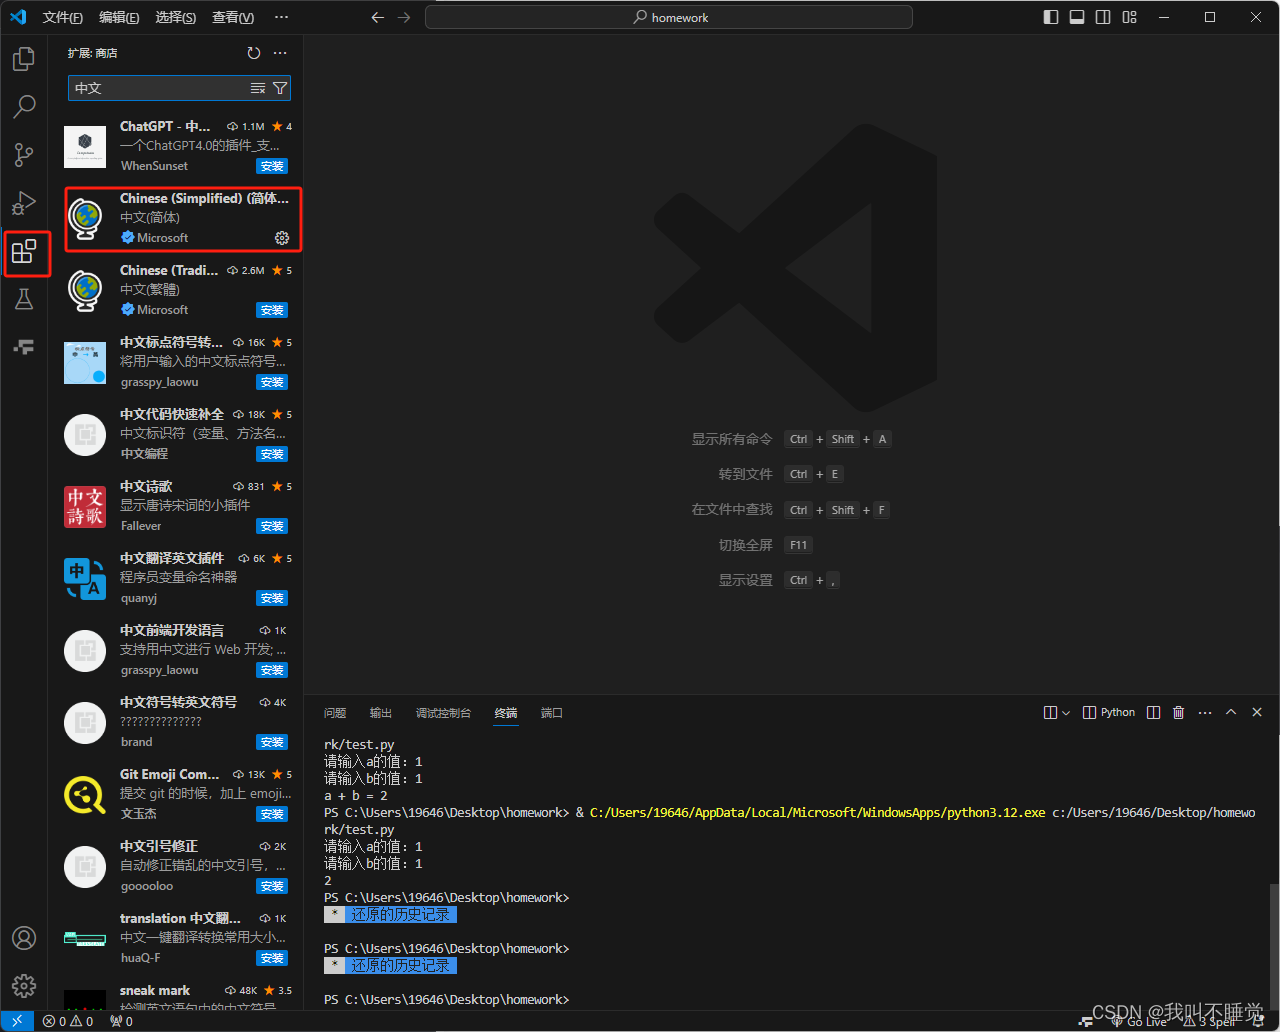The width and height of the screenshot is (1280, 1032).
Task: Open the Customize Layout icon
Action: [1129, 17]
